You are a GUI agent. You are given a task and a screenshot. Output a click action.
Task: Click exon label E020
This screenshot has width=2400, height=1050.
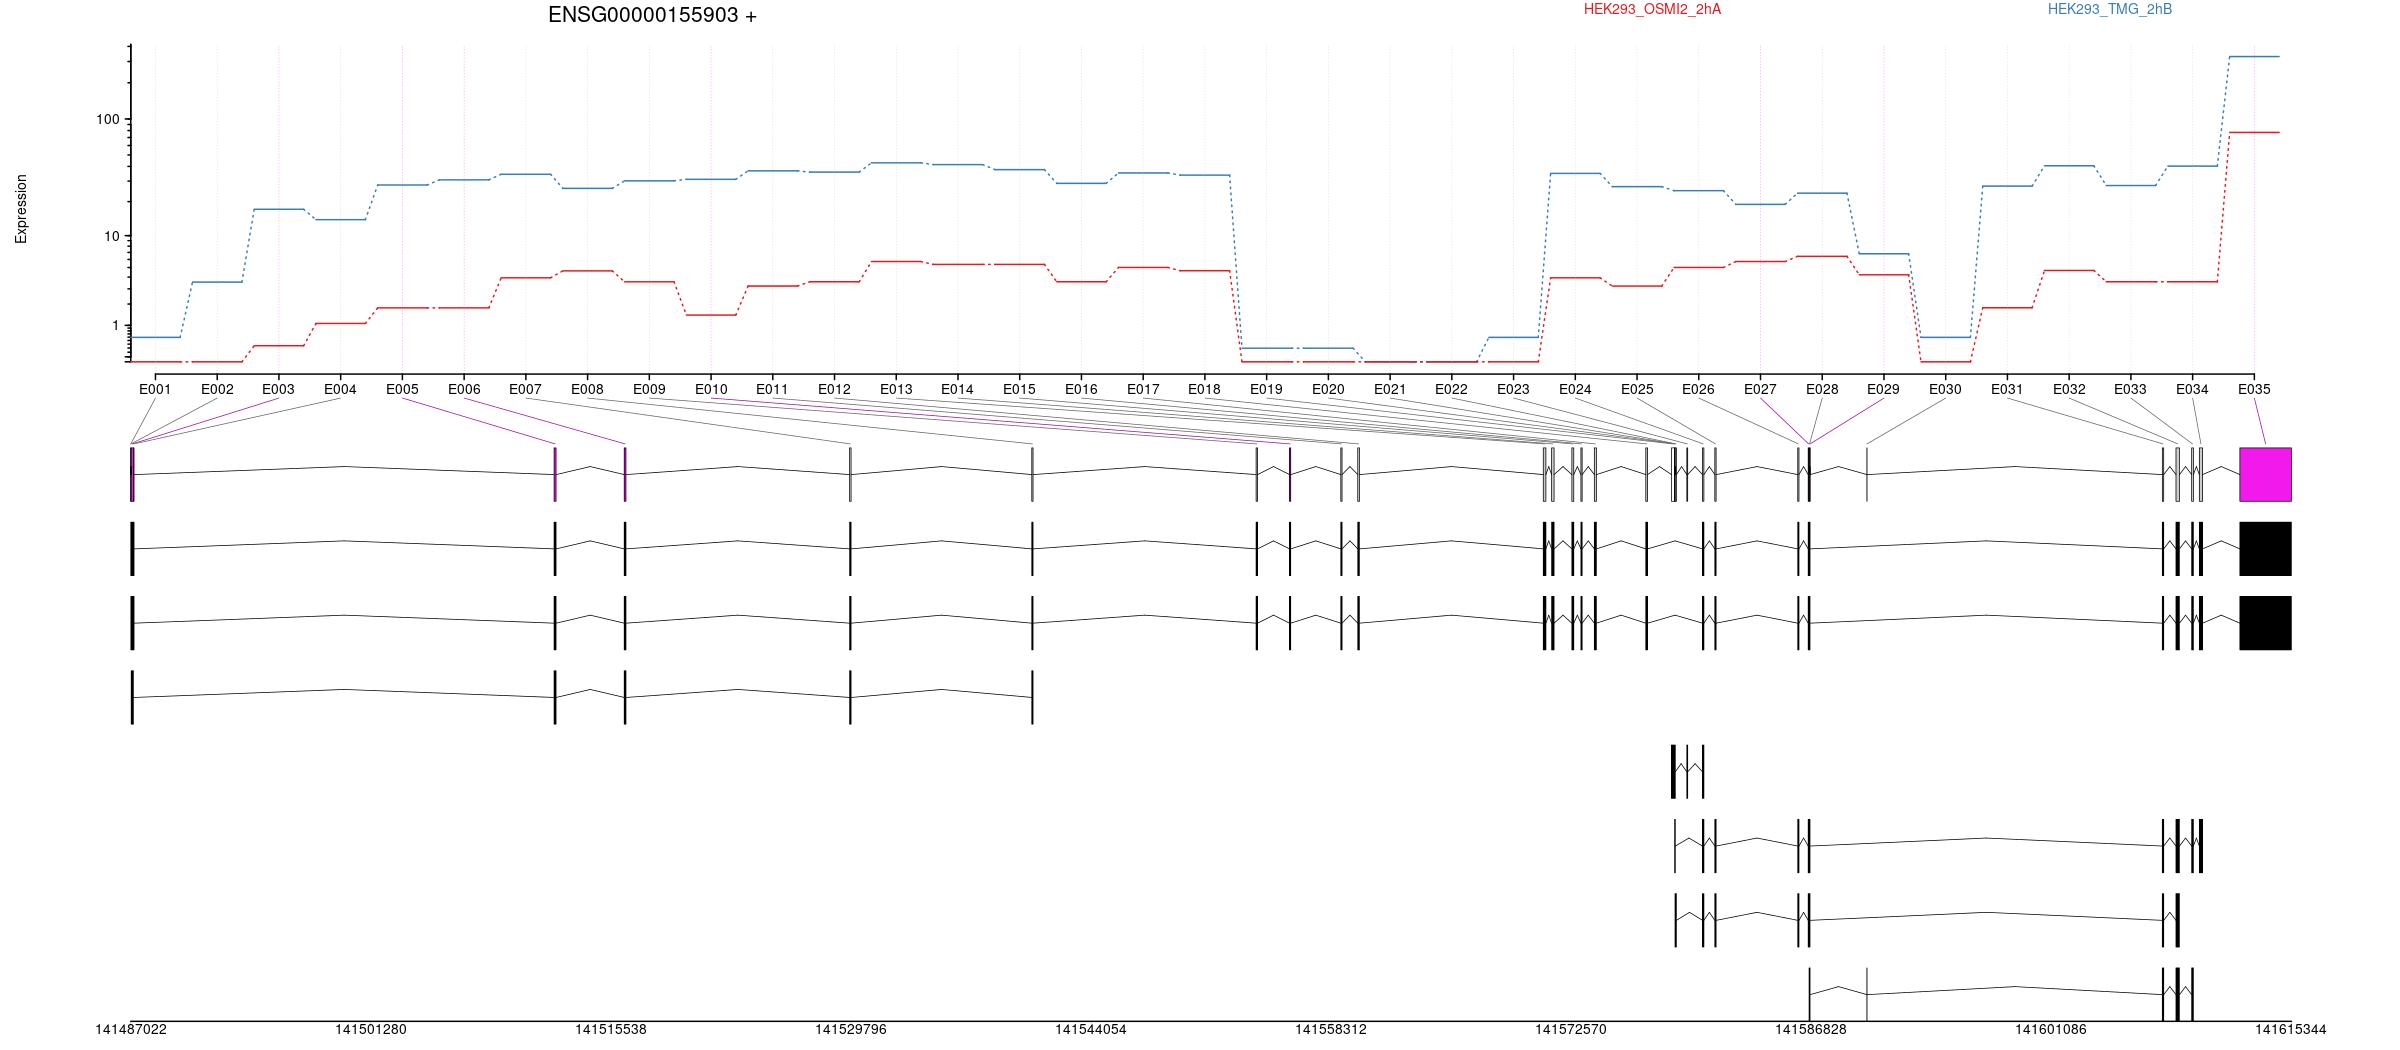1328,389
